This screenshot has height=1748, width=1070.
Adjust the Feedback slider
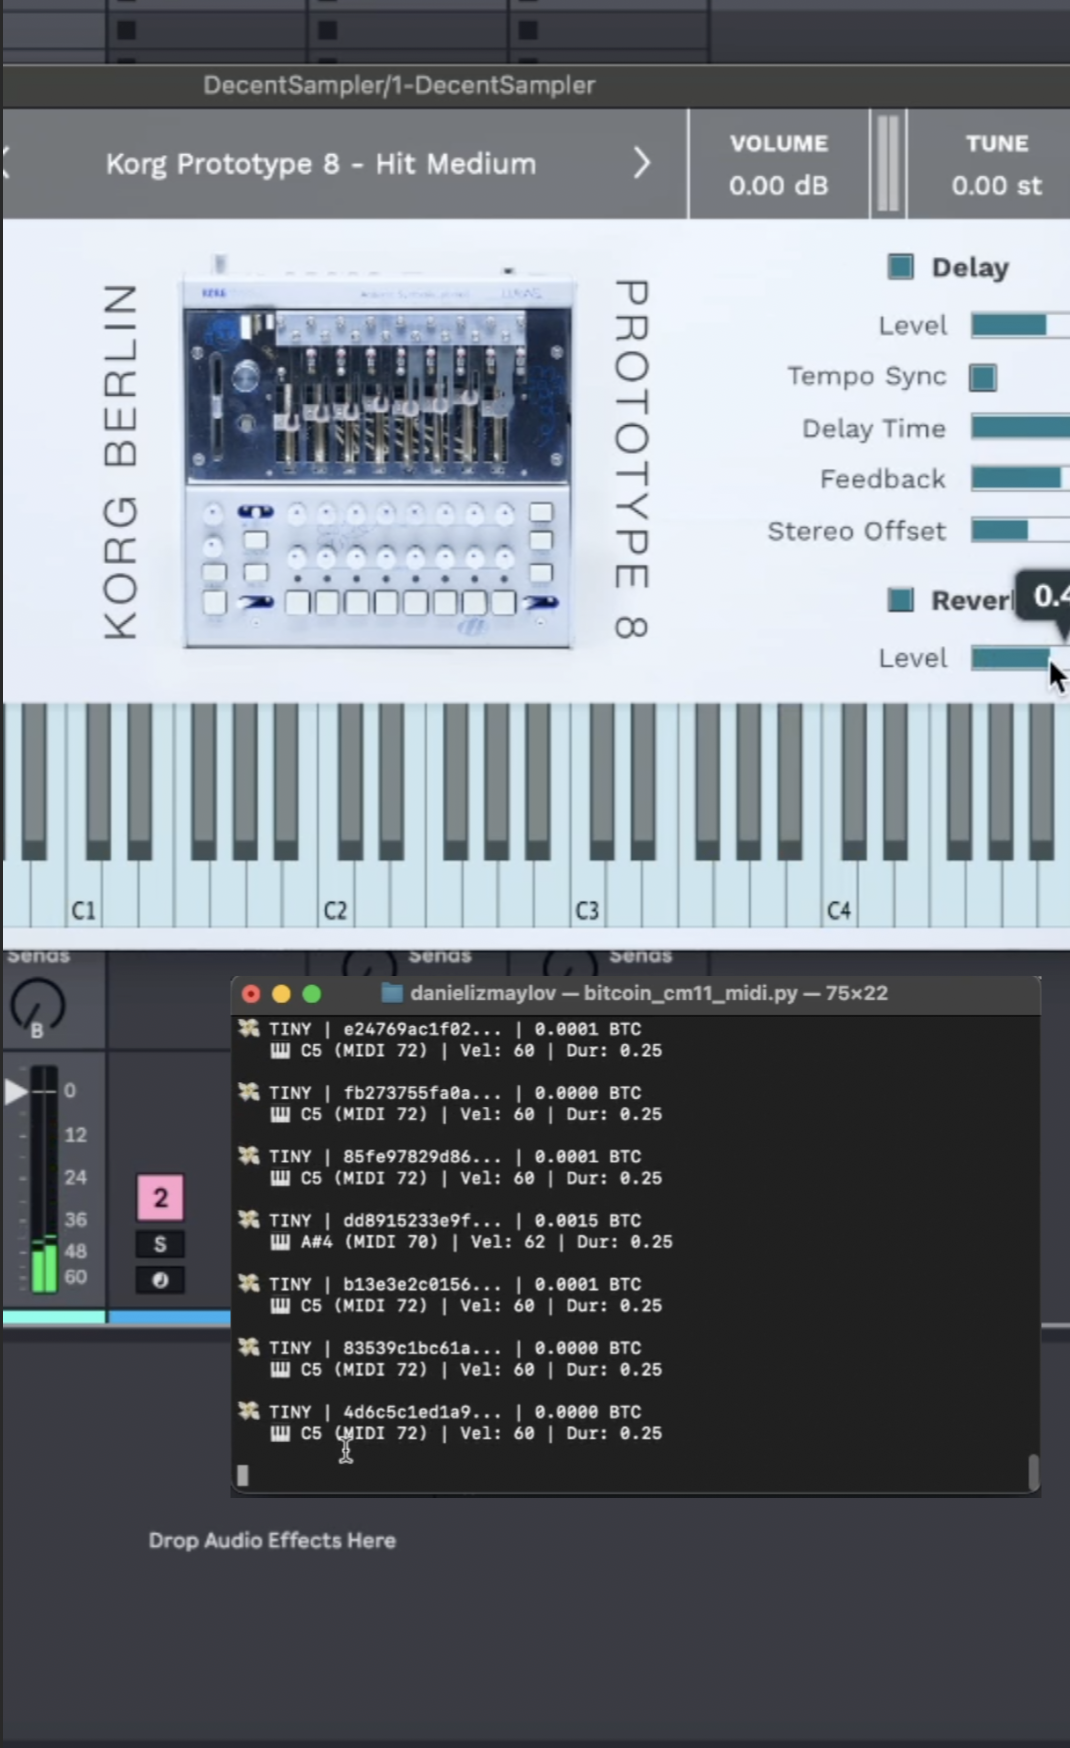(x=1020, y=479)
